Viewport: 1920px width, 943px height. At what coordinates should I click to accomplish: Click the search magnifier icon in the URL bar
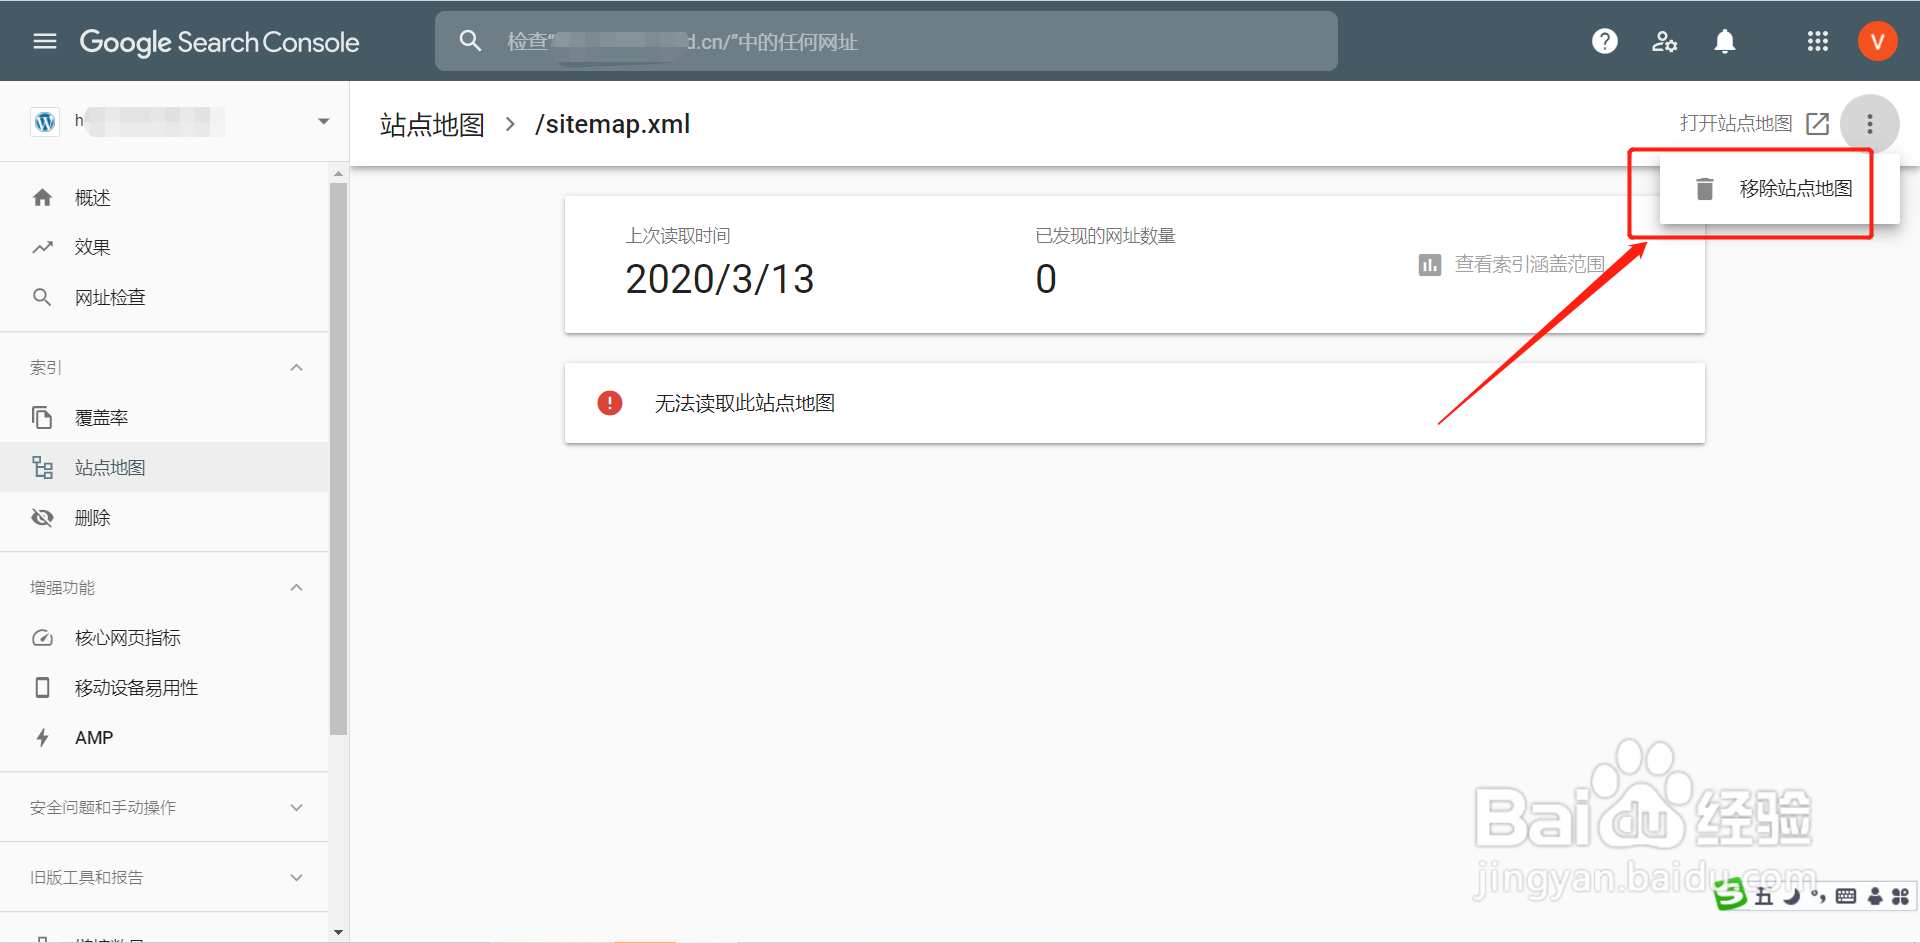(x=470, y=41)
